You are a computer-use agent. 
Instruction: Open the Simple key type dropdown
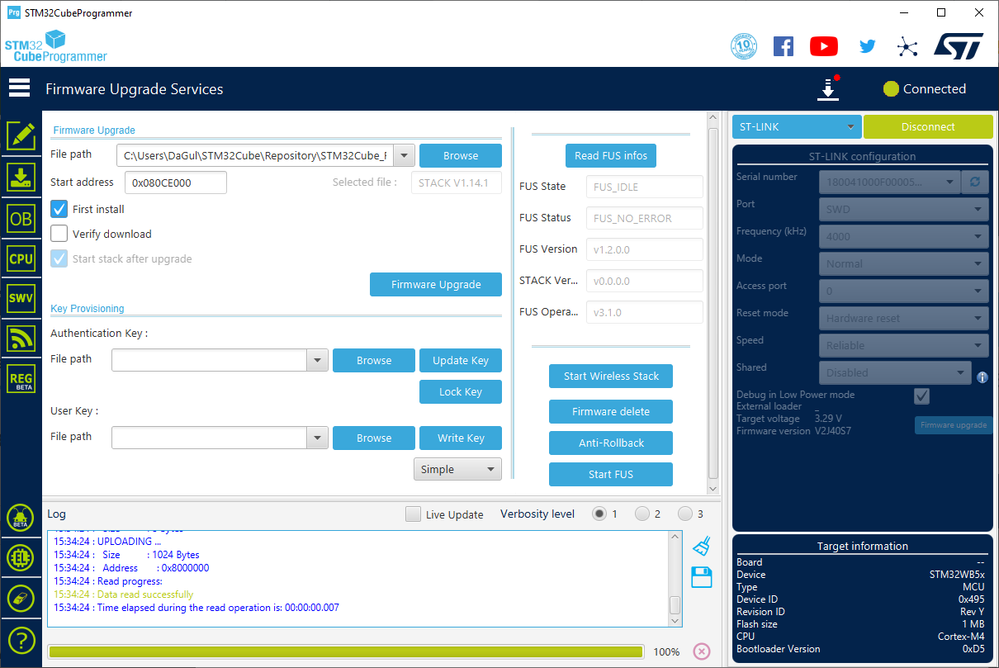click(x=457, y=469)
